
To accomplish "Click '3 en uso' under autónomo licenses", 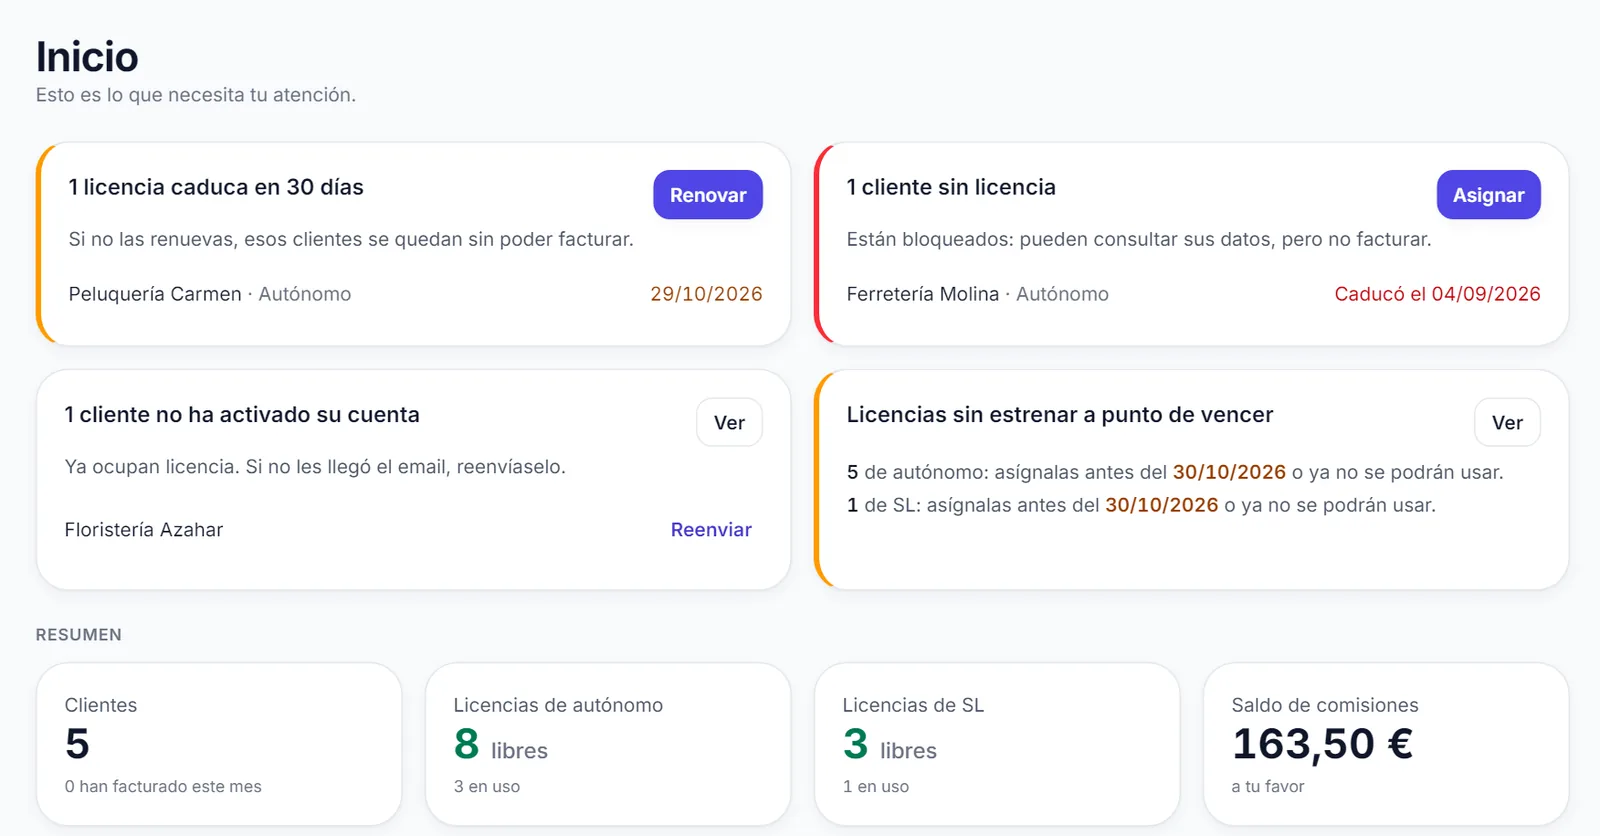I will coord(487,787).
